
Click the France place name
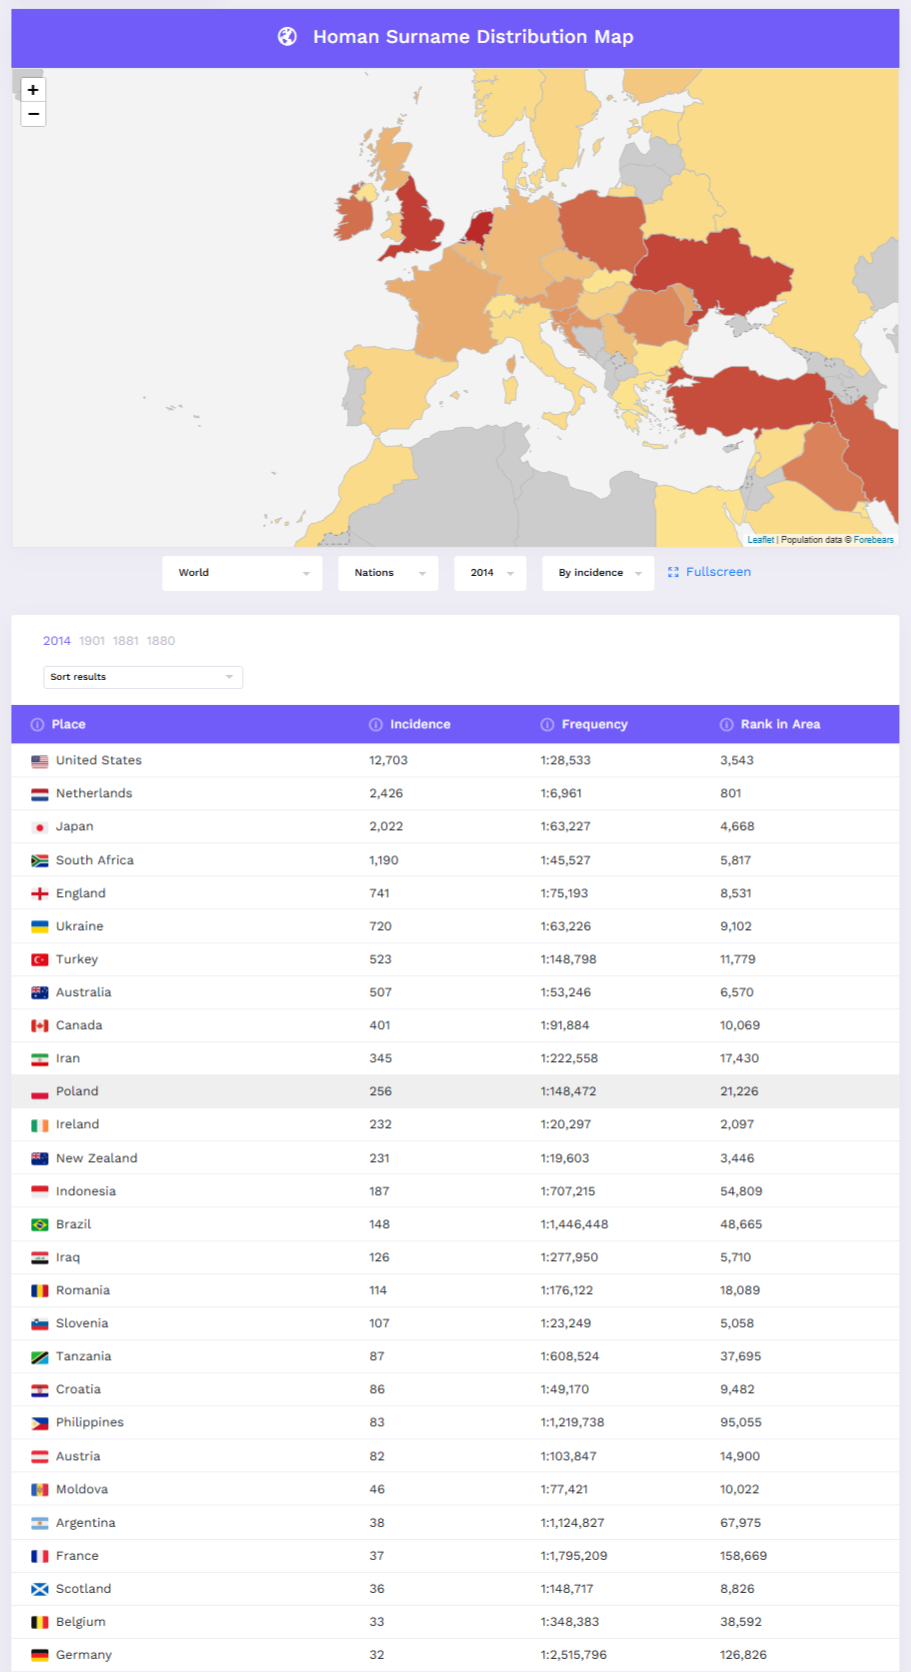[77, 1556]
